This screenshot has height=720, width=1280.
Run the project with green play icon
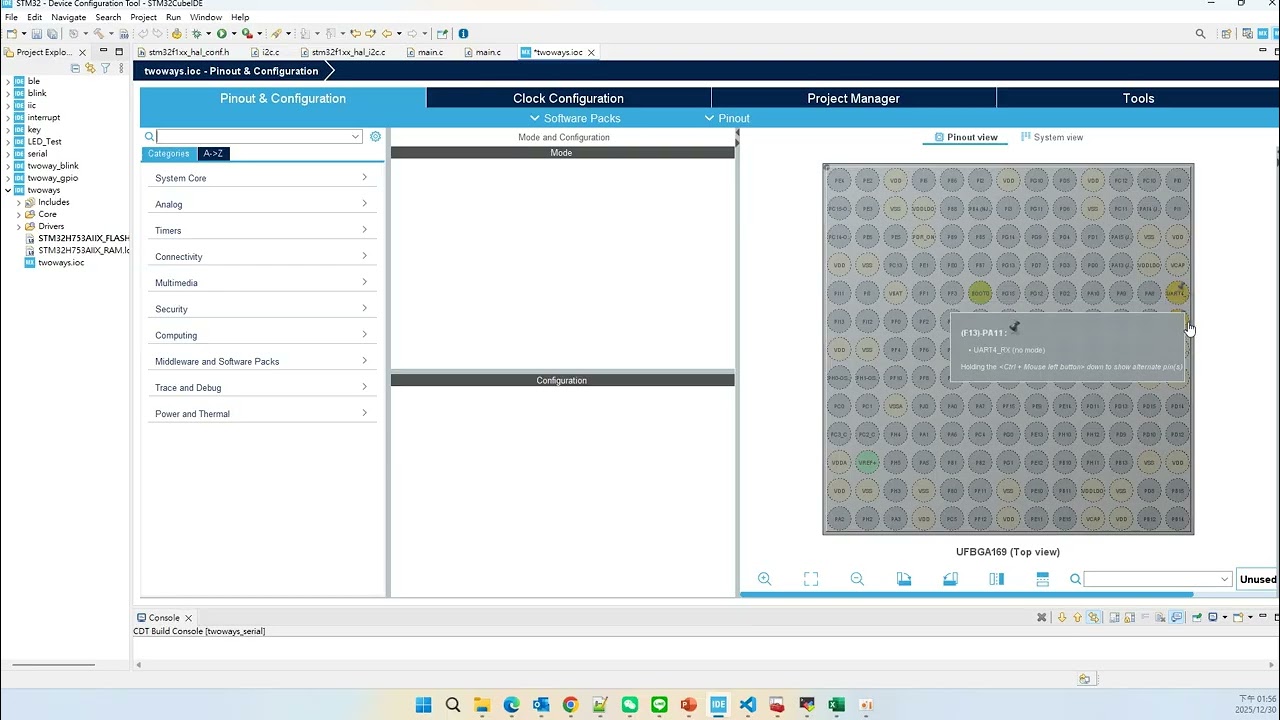[222, 33]
